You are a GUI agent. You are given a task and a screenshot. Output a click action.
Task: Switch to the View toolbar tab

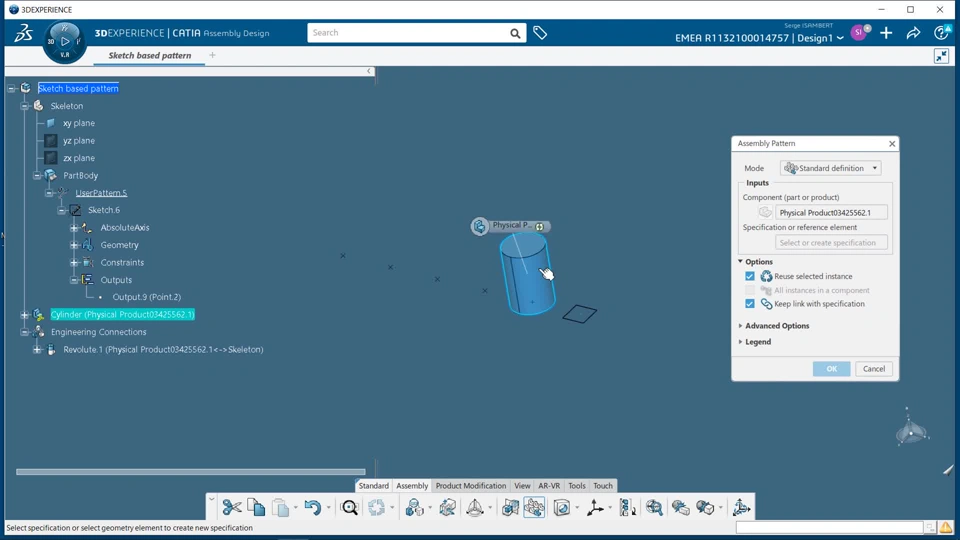click(x=522, y=486)
